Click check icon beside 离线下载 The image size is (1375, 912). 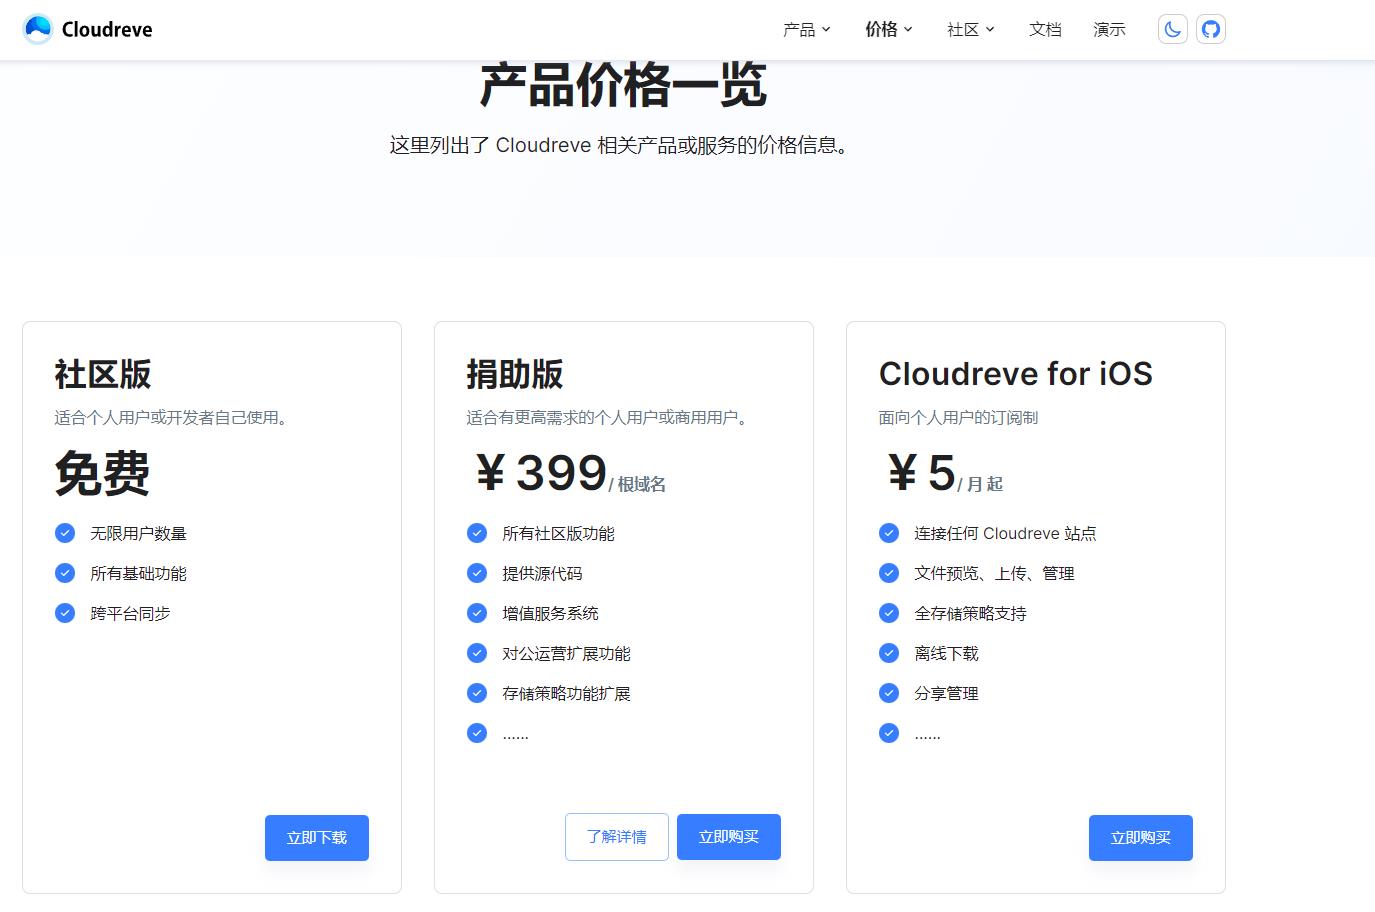tap(889, 653)
